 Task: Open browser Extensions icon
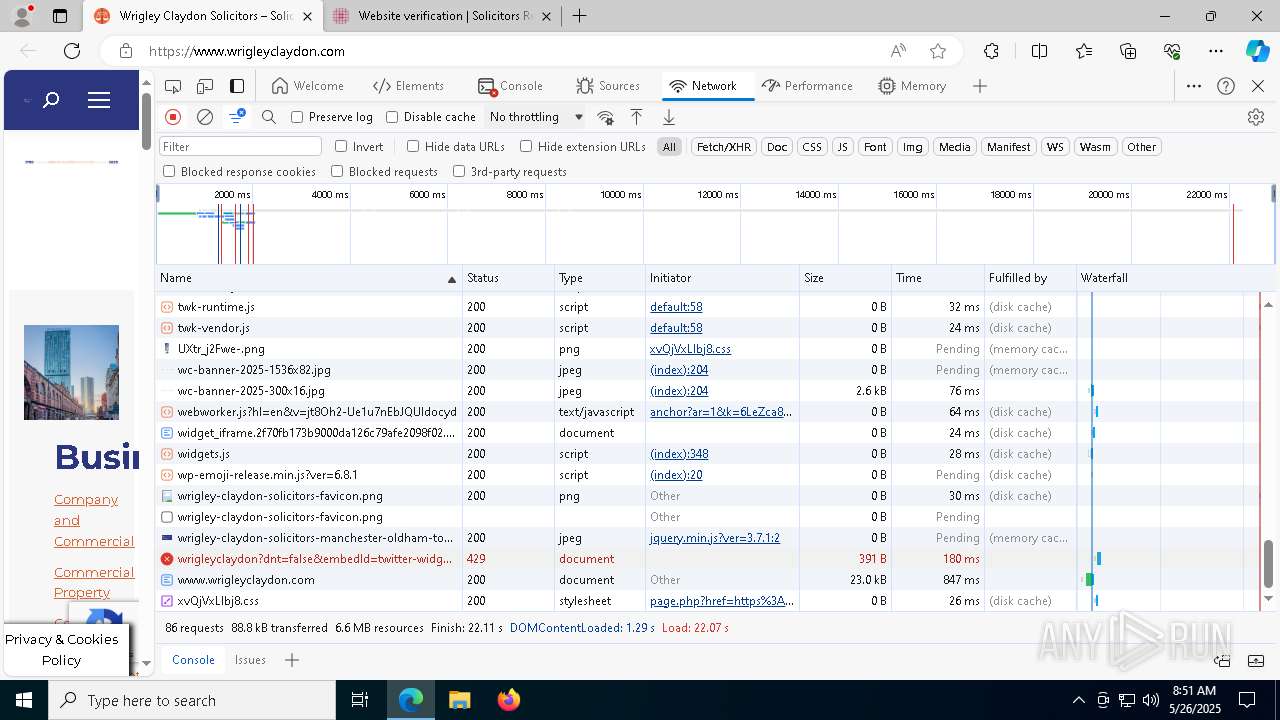coord(991,51)
